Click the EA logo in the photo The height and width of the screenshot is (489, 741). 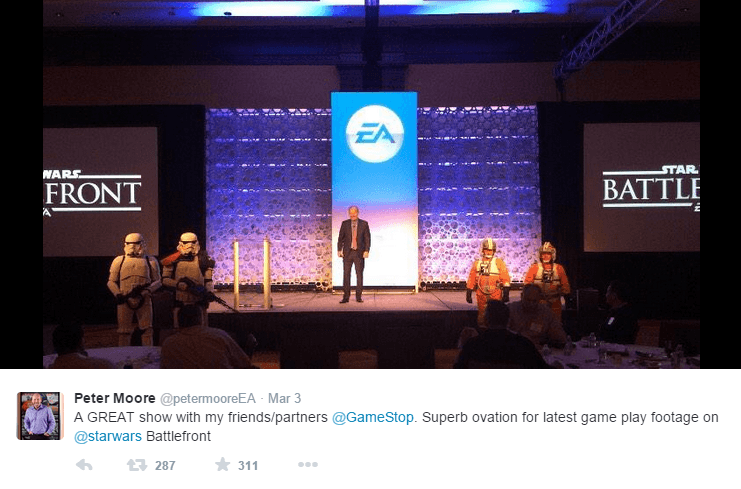tap(375, 134)
